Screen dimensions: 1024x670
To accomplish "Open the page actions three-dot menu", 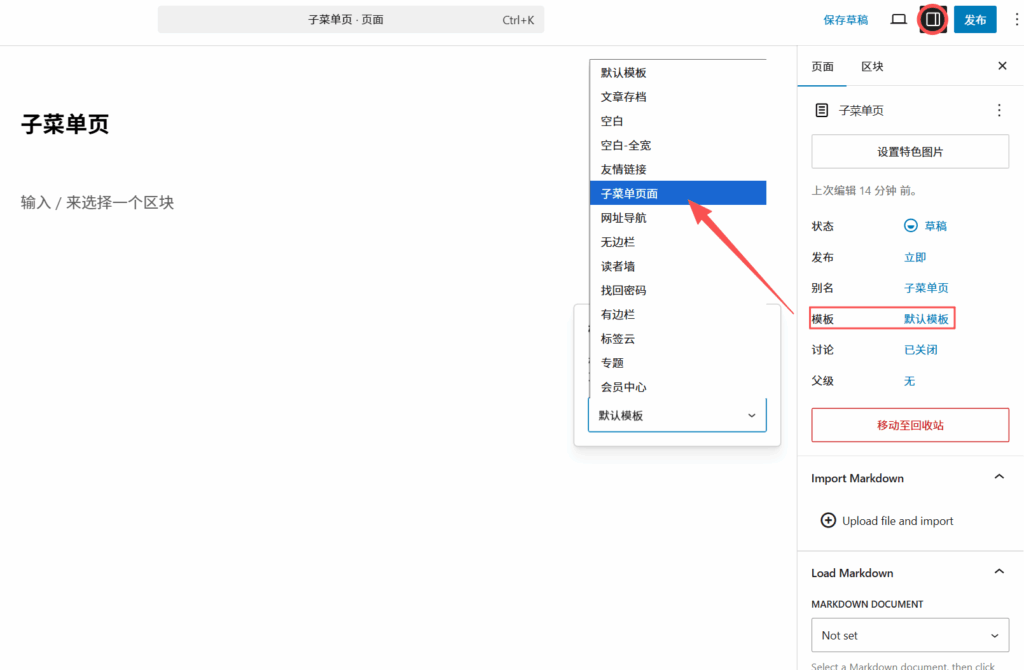I will [998, 110].
